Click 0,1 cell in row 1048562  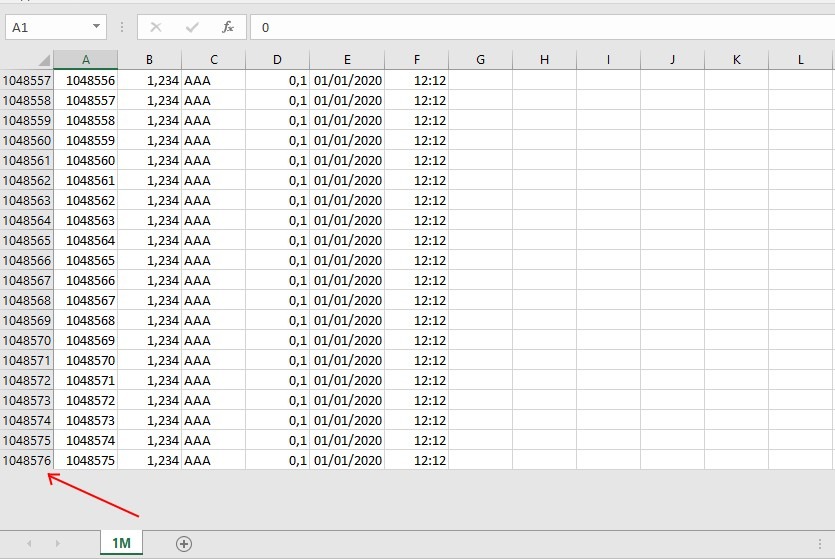(x=277, y=180)
